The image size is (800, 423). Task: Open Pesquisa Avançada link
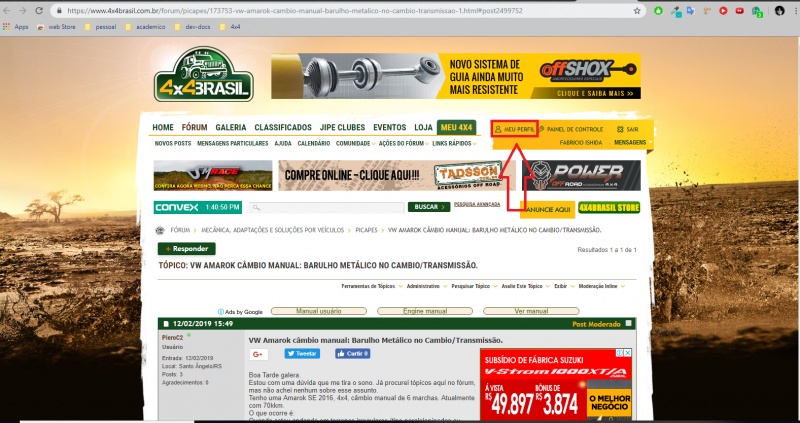[x=477, y=204]
